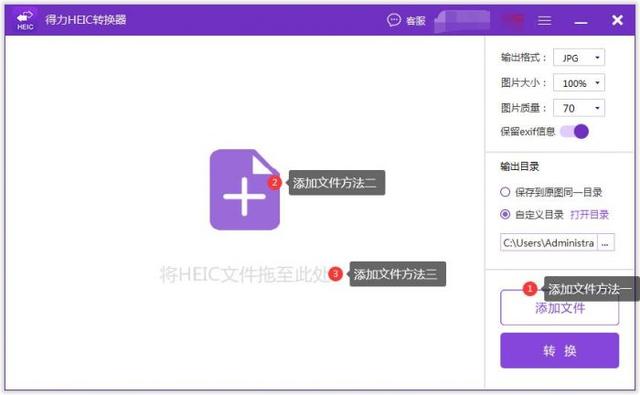Image resolution: width=640 pixels, height=395 pixels.
Task: Toggle the keep exif info switch
Action: click(x=575, y=131)
